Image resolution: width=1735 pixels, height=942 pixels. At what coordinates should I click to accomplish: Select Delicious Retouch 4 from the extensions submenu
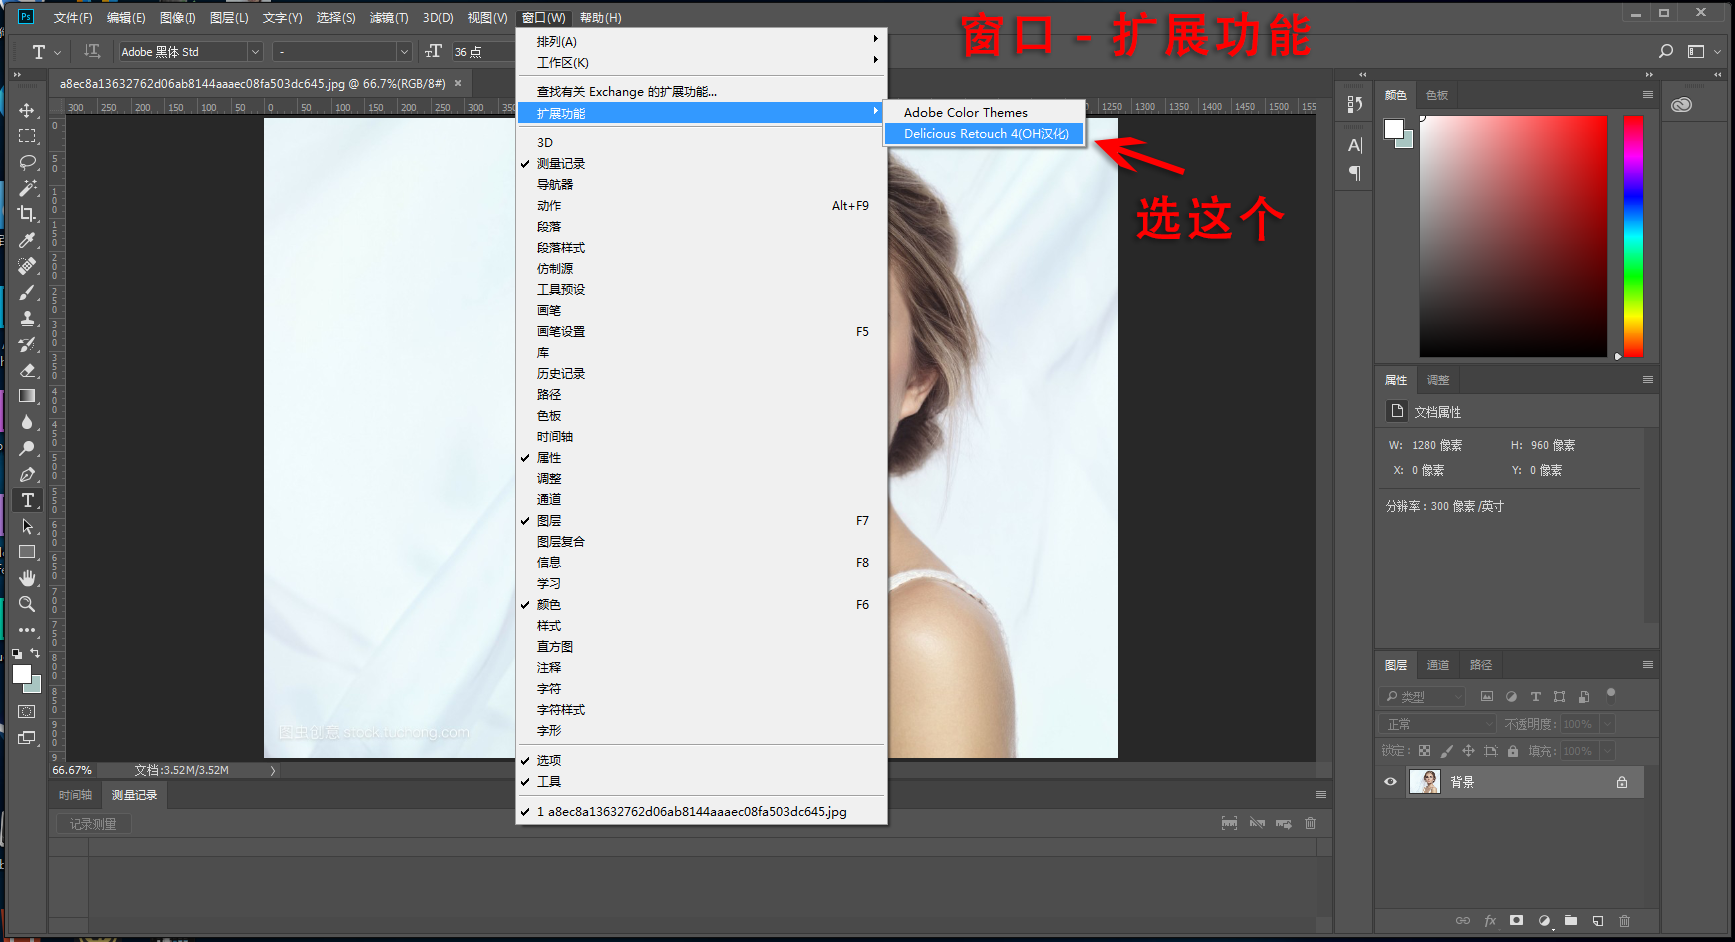click(984, 133)
